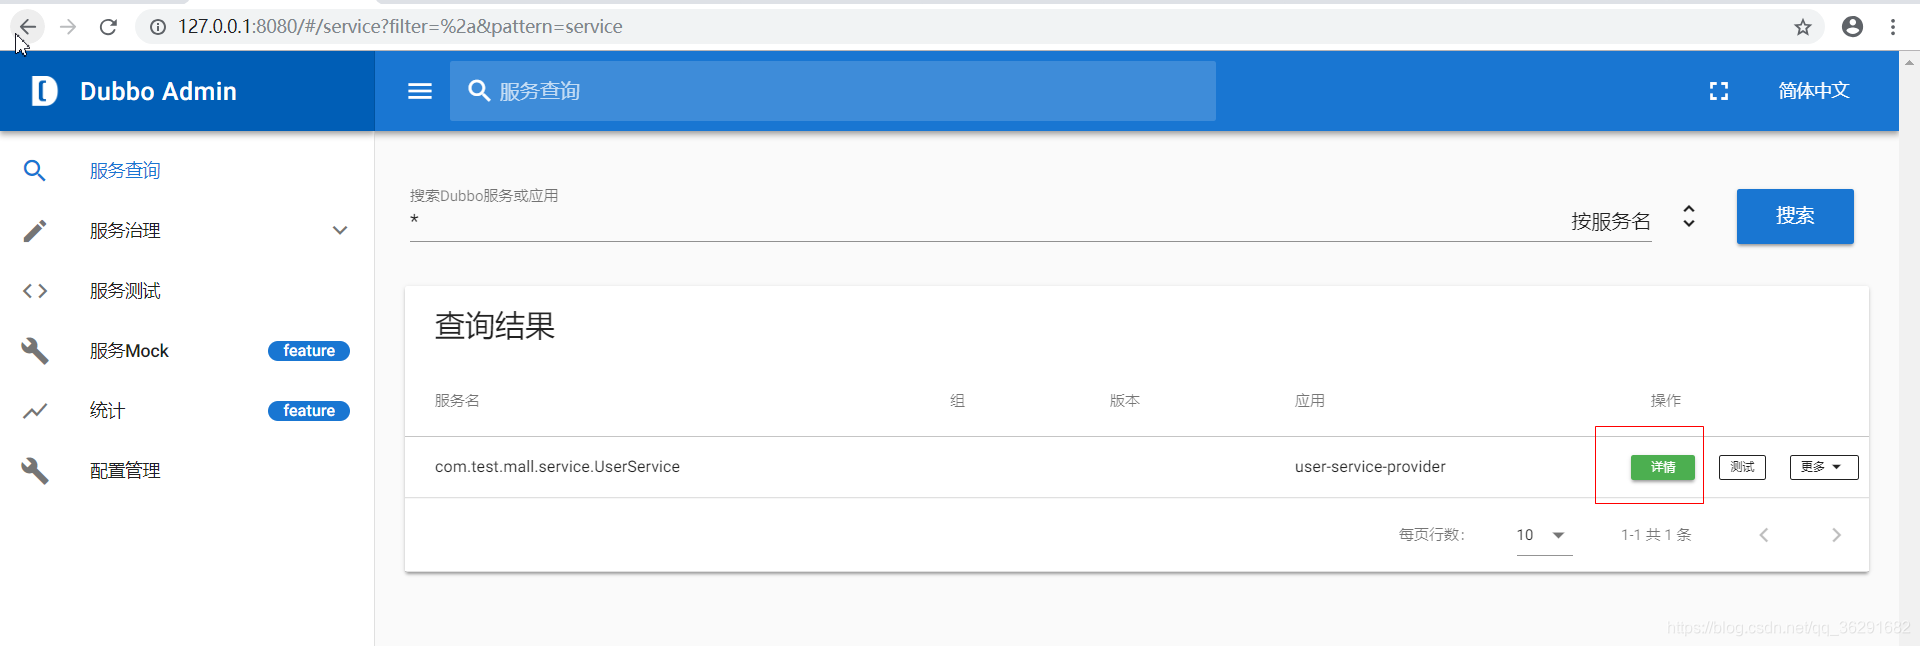The image size is (1920, 646).
Task: Click the Dubbo Admin title
Action: [x=158, y=91]
